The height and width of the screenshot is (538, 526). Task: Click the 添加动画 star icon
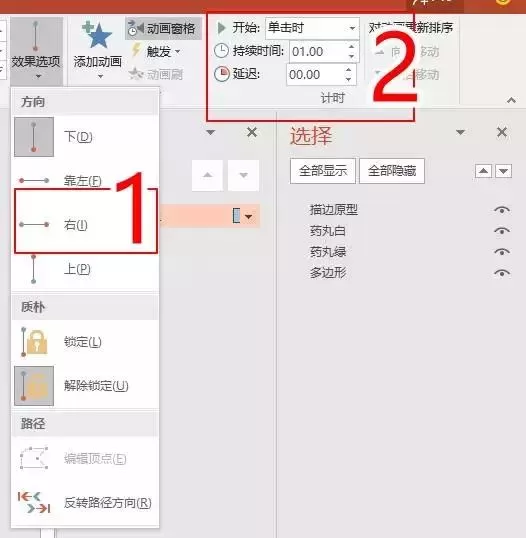click(x=98, y=35)
